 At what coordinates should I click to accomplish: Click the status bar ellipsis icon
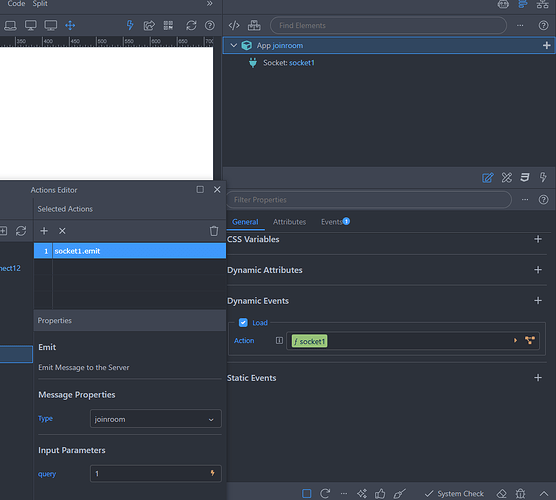tap(344, 494)
